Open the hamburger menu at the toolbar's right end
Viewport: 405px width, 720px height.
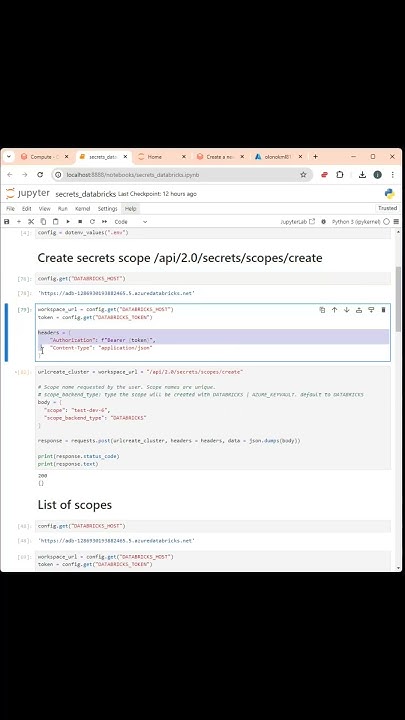coord(396,222)
